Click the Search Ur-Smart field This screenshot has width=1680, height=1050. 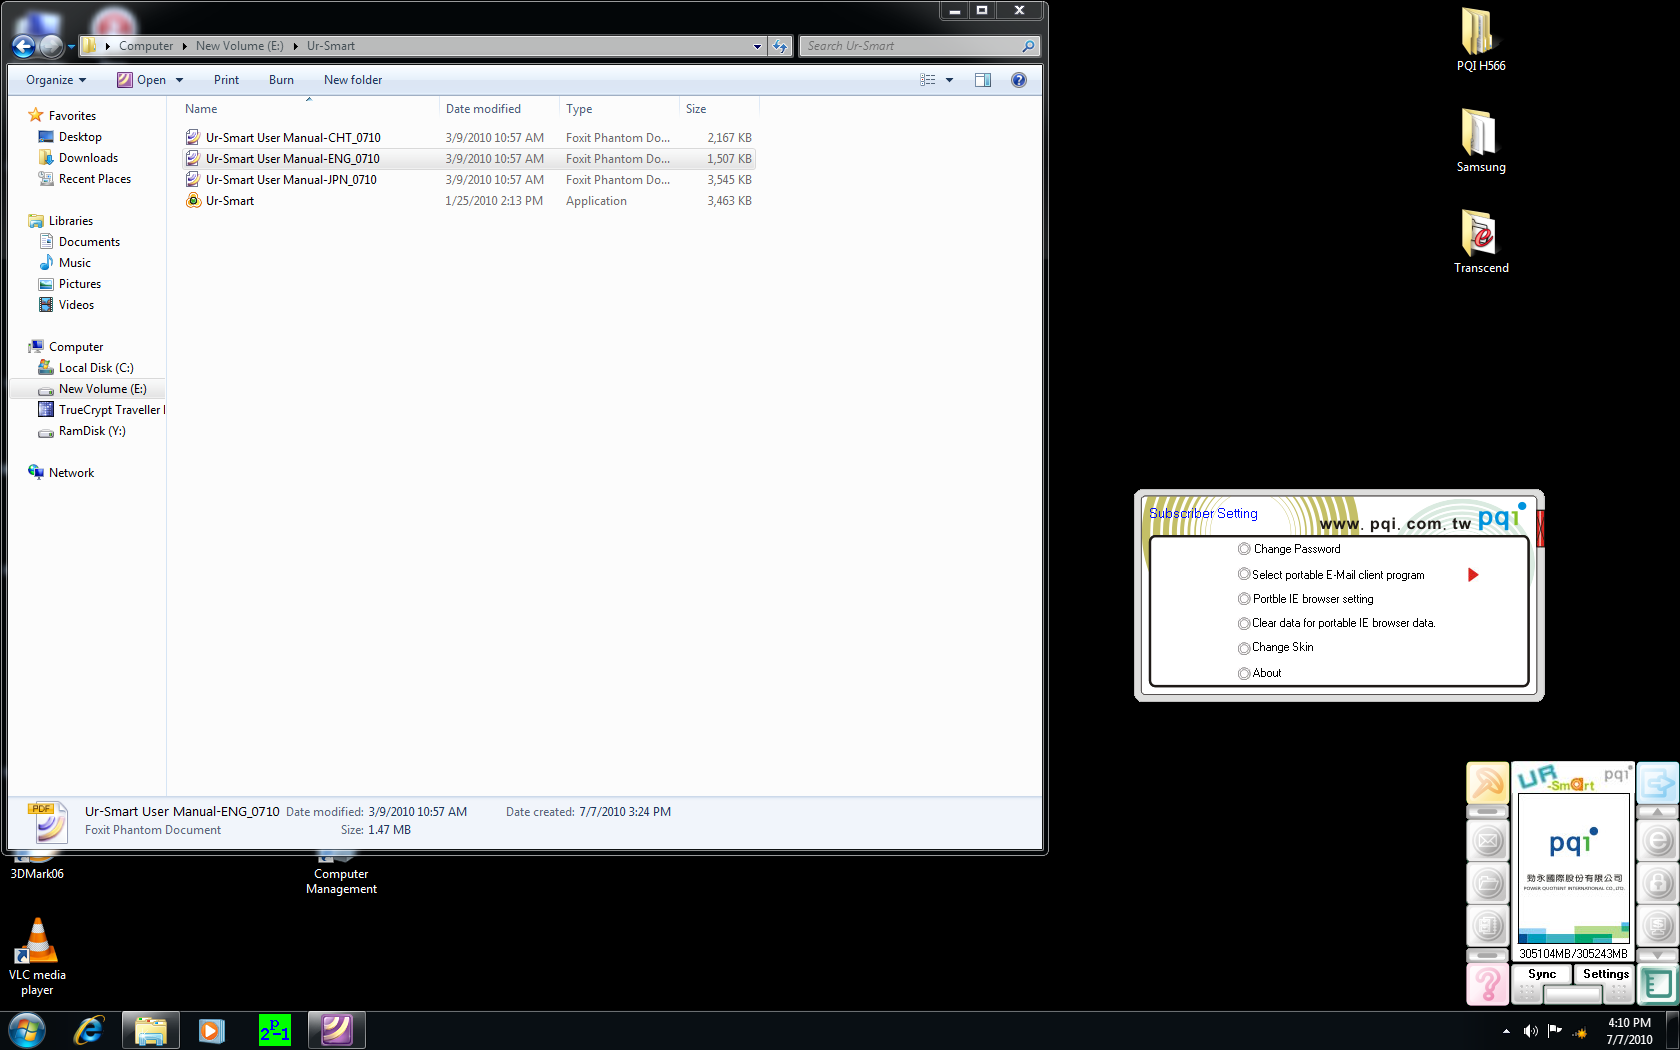919,46
